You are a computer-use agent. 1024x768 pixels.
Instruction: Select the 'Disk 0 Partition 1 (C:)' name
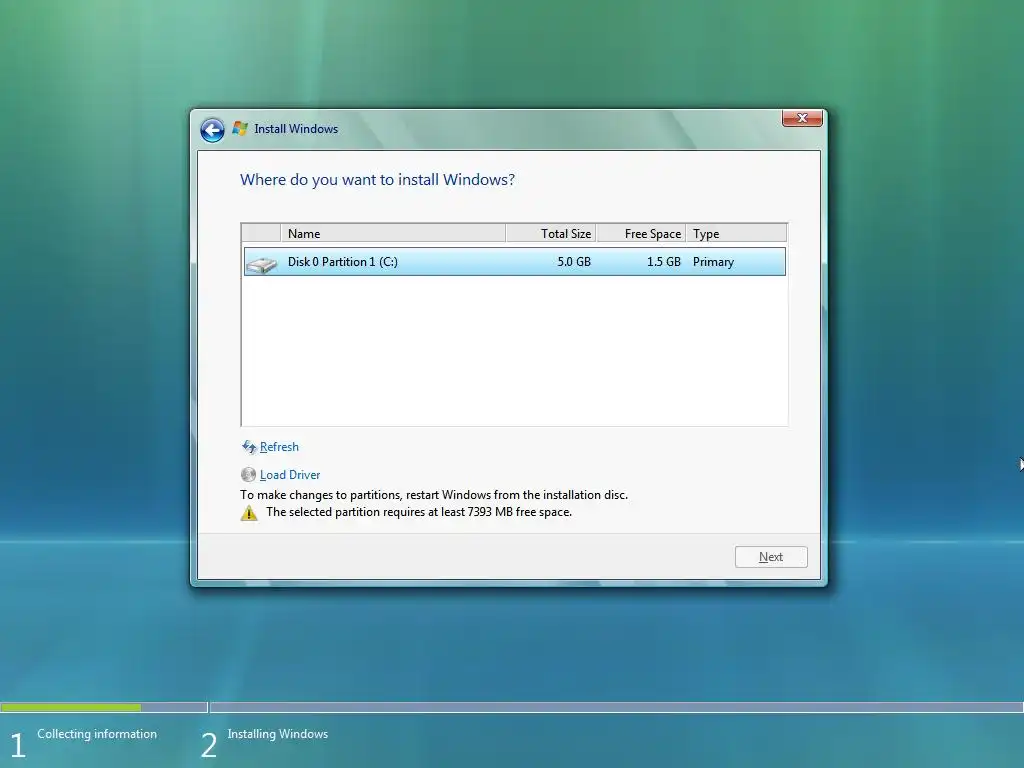[x=343, y=262]
